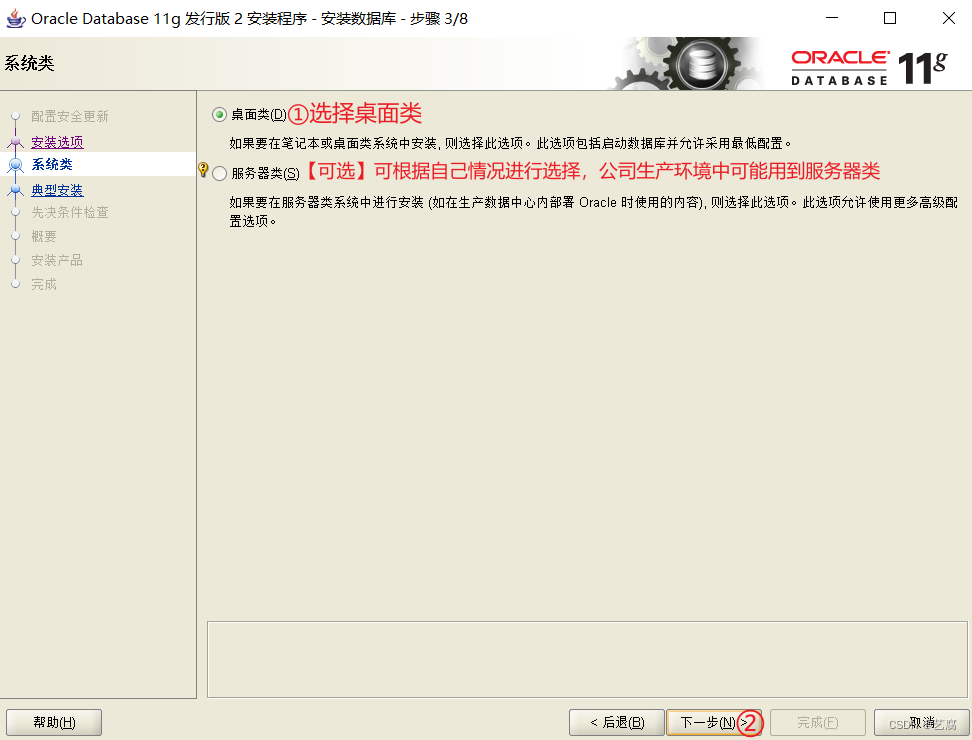Click the 取消 button
The width and height of the screenshot is (972, 740).
coord(920,722)
